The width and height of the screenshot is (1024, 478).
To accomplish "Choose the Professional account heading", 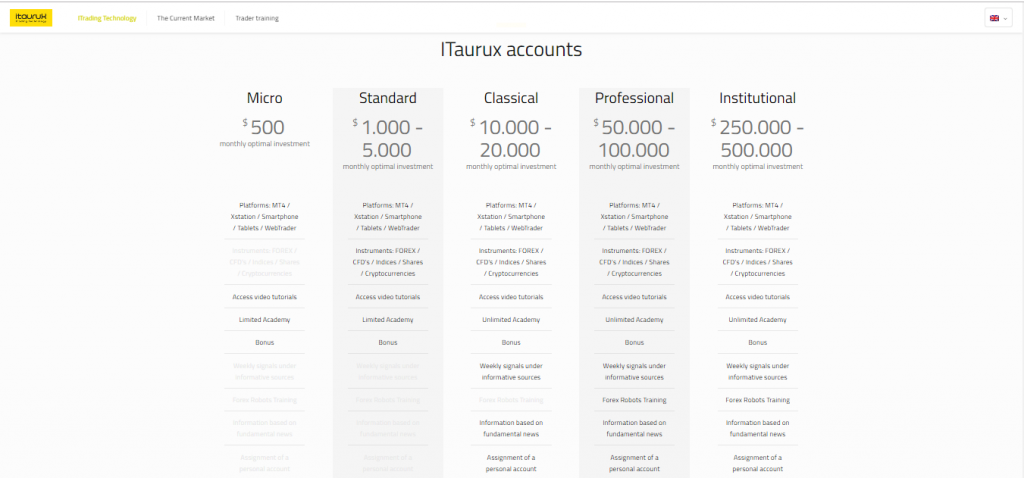I will (x=634, y=98).
